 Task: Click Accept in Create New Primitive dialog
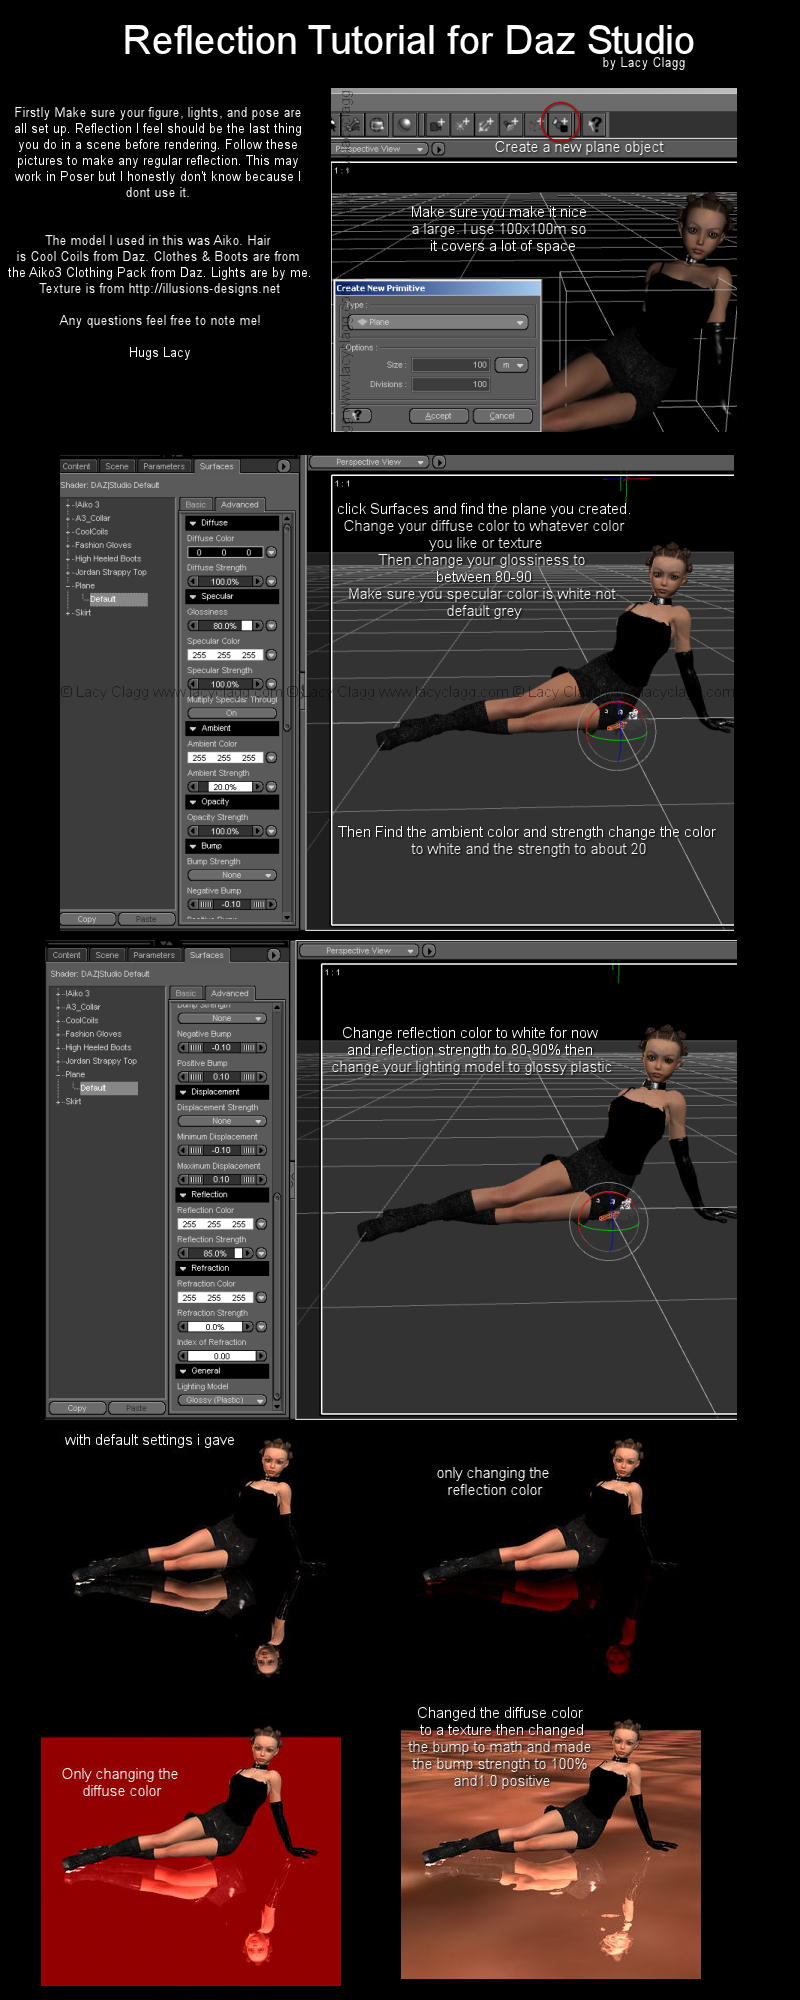(438, 415)
